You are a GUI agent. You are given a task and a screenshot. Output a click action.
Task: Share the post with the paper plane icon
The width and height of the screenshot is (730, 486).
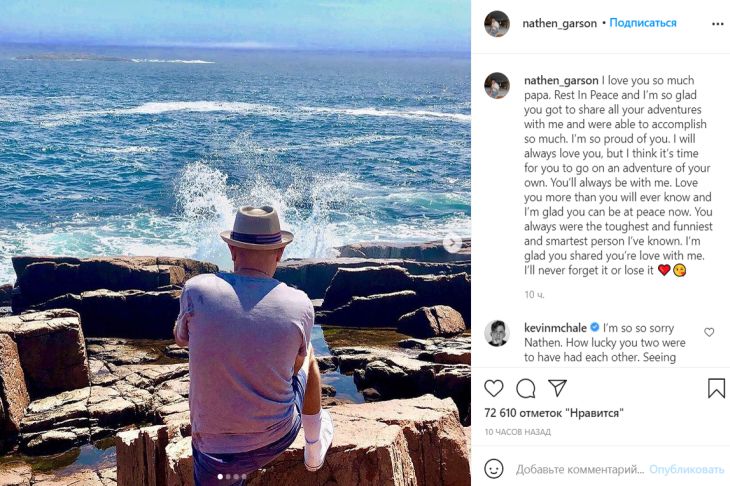557,388
